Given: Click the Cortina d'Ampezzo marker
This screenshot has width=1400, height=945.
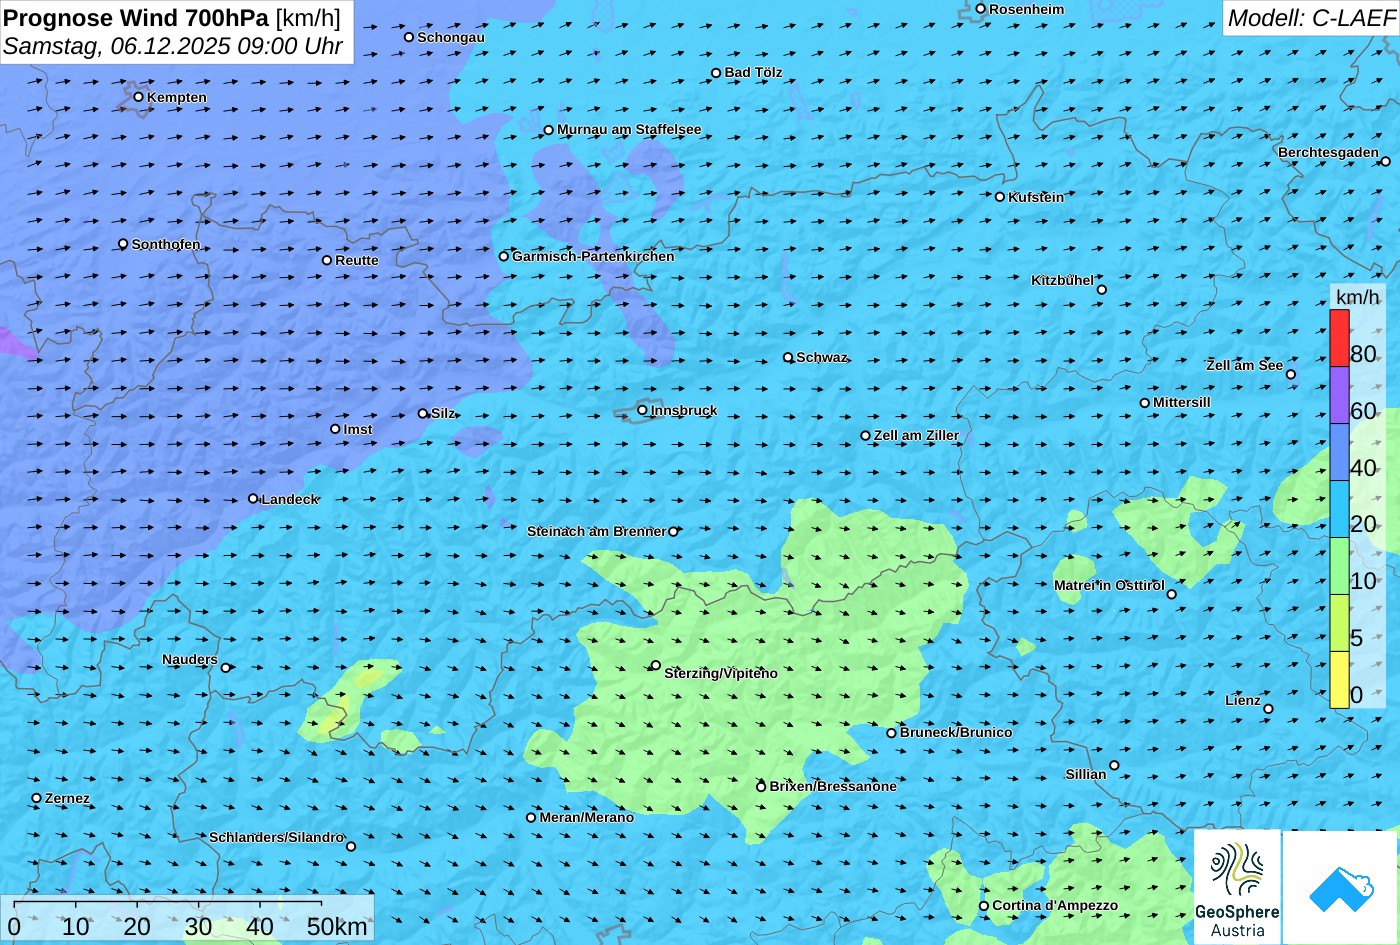Looking at the screenshot, I should tap(984, 906).
